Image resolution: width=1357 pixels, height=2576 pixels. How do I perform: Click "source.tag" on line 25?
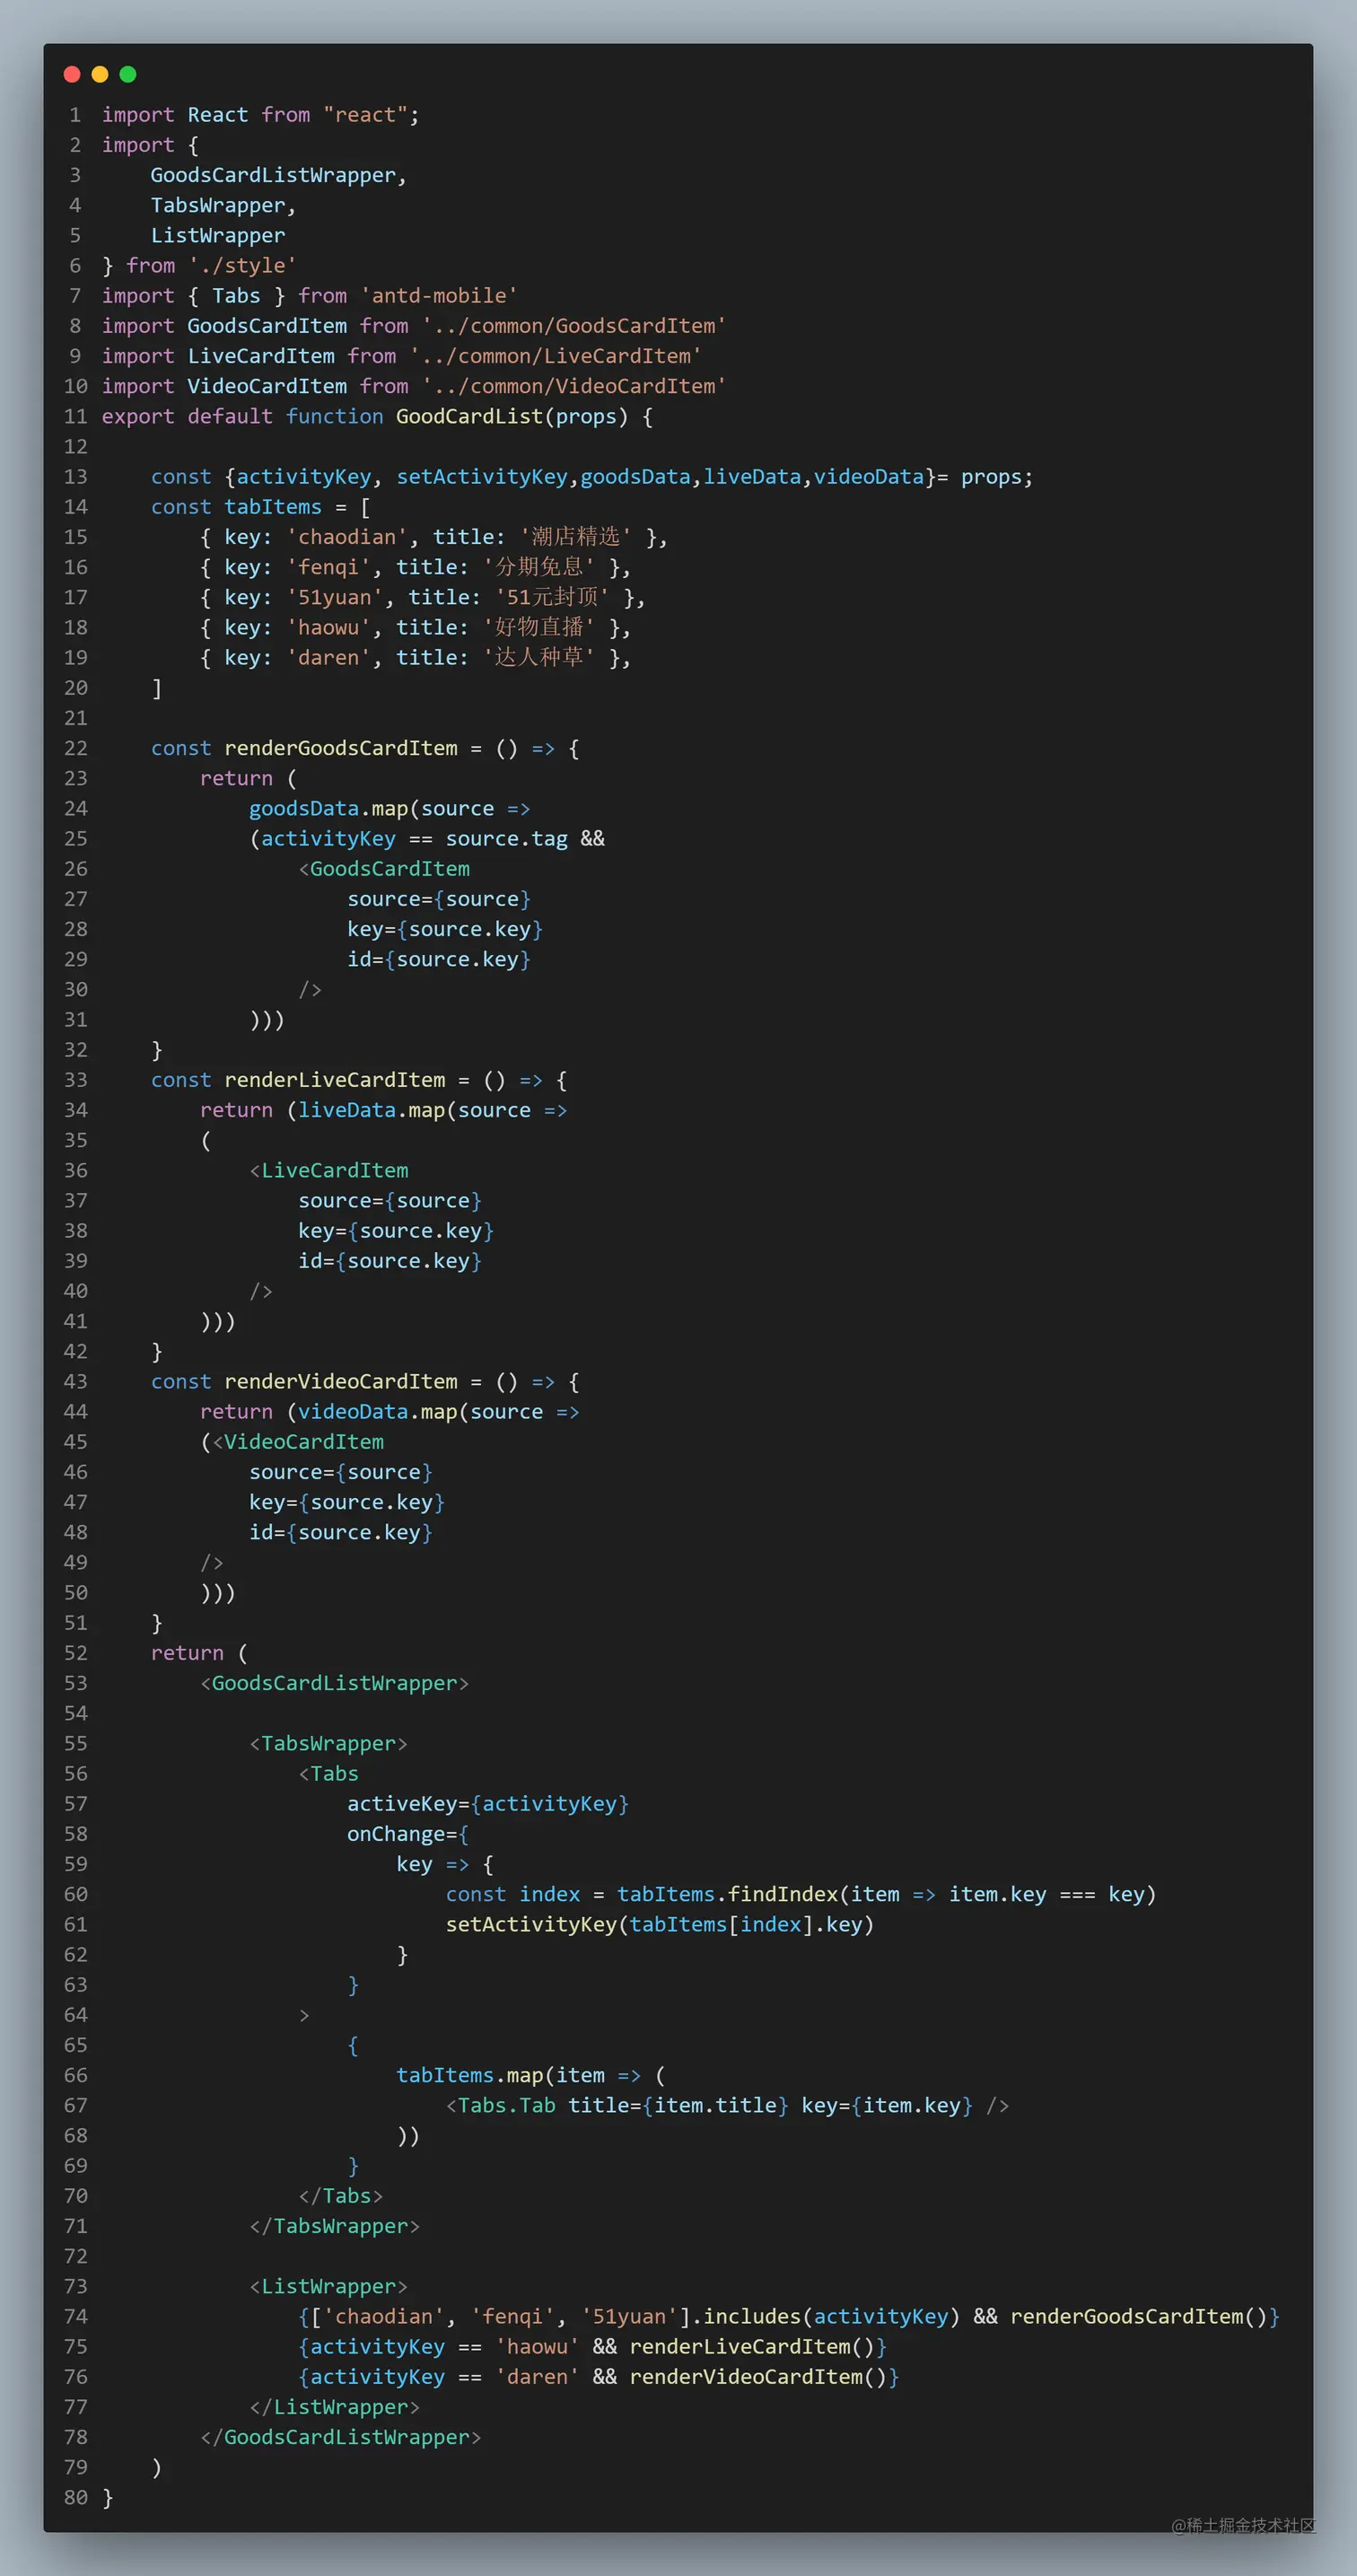[x=506, y=838]
